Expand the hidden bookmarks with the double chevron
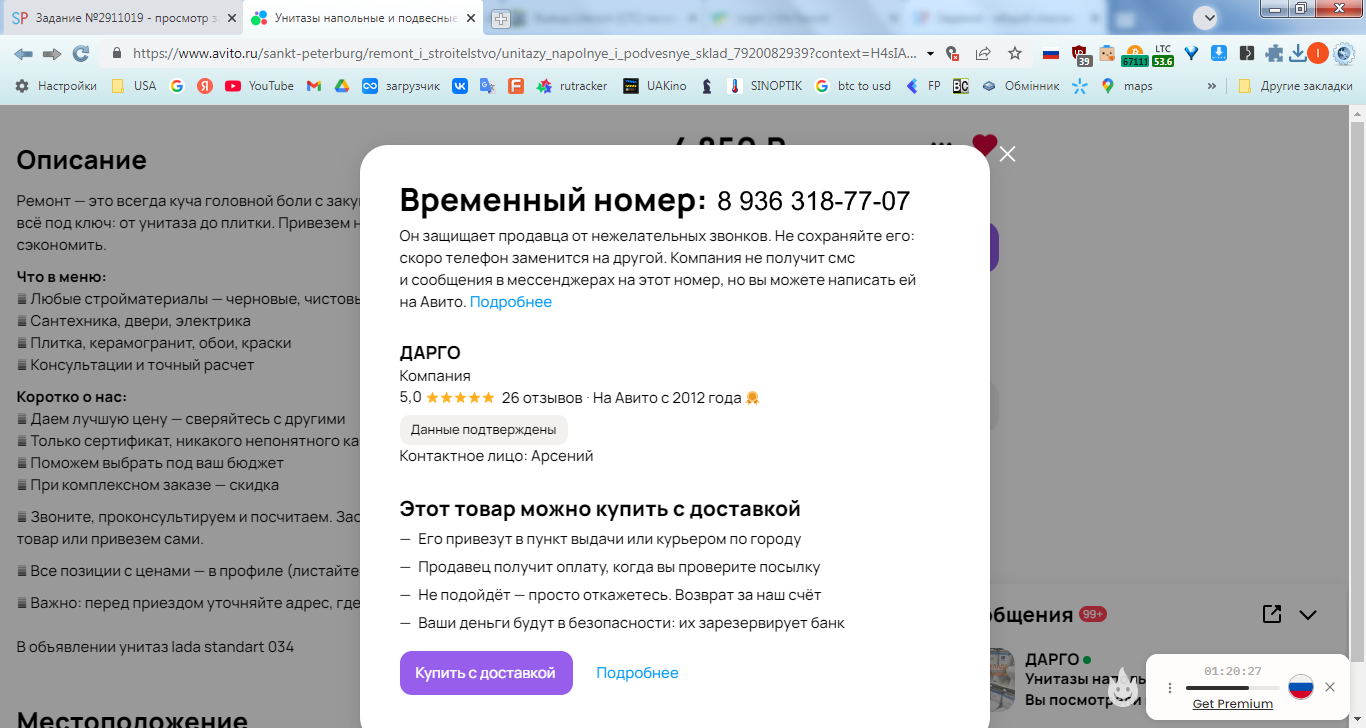The image size is (1366, 728). (x=1212, y=86)
